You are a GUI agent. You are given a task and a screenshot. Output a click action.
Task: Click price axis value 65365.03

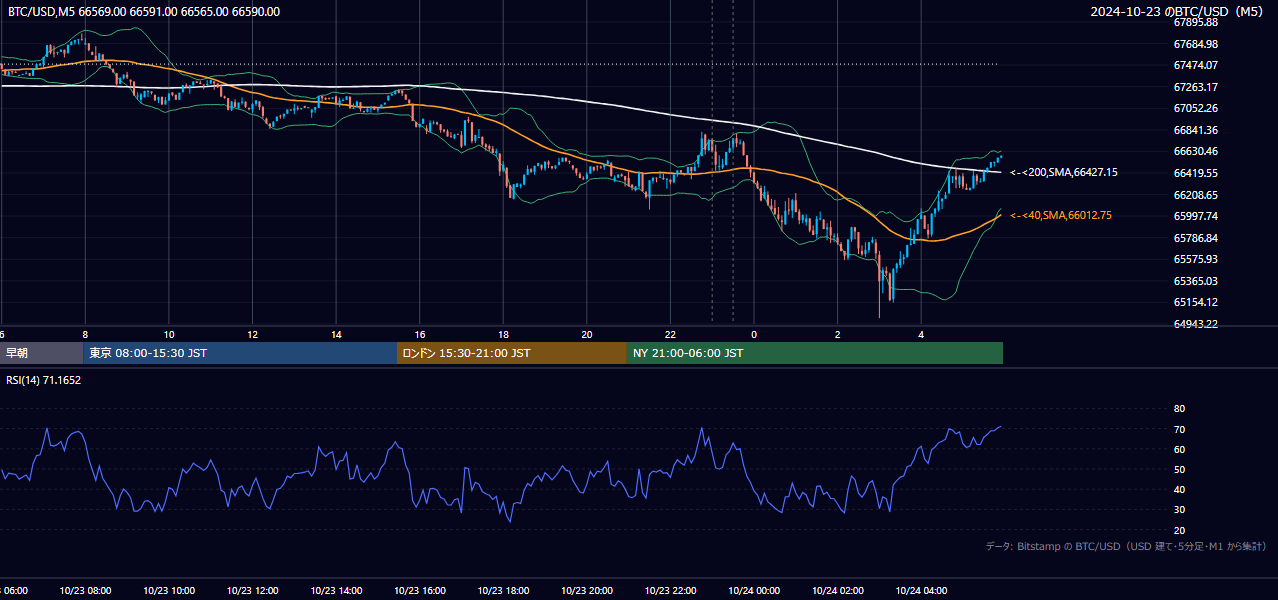[1196, 281]
